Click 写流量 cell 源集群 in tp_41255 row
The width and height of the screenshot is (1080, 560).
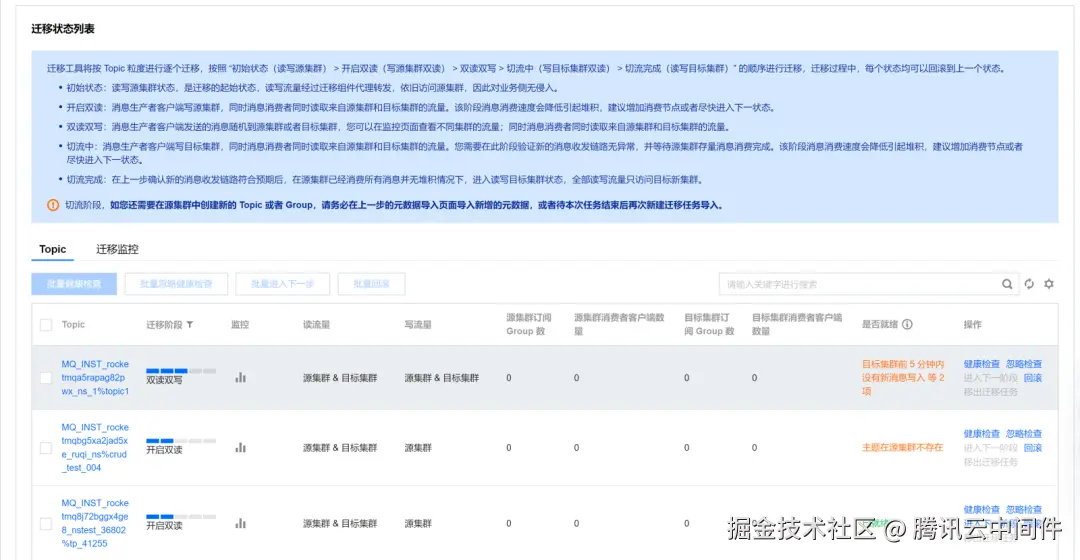coord(418,523)
